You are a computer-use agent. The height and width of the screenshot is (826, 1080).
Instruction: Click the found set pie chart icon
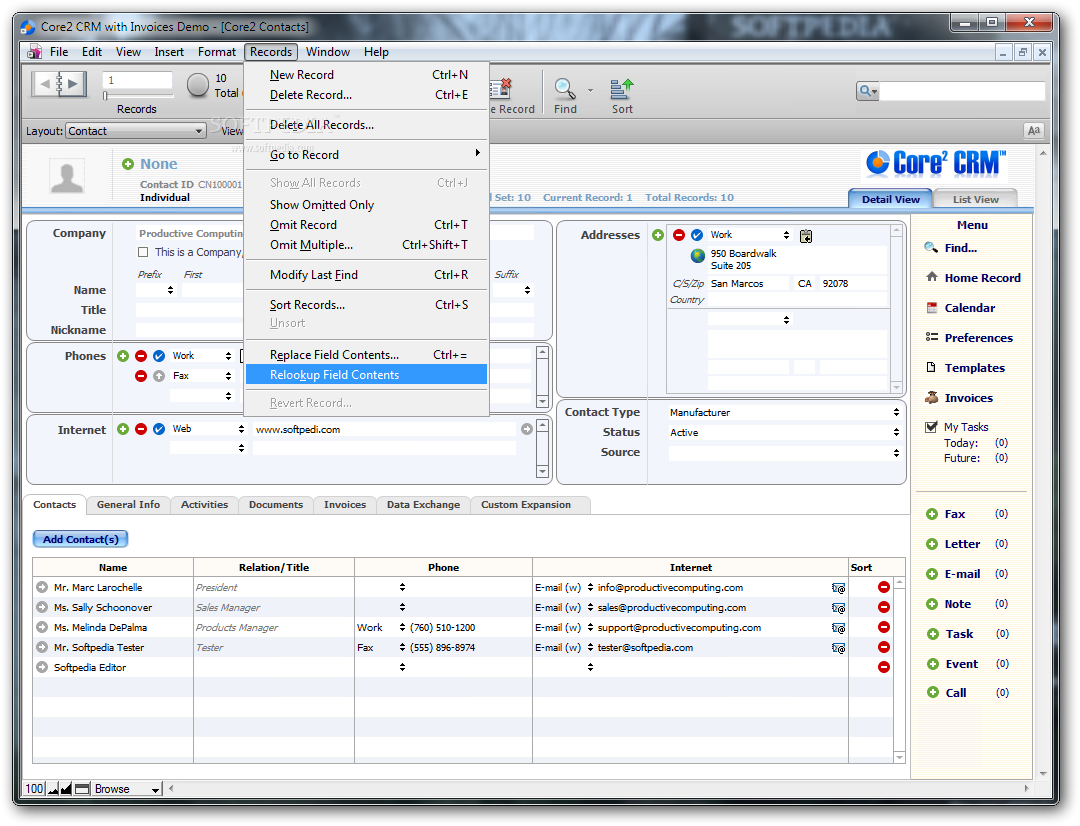click(x=198, y=85)
